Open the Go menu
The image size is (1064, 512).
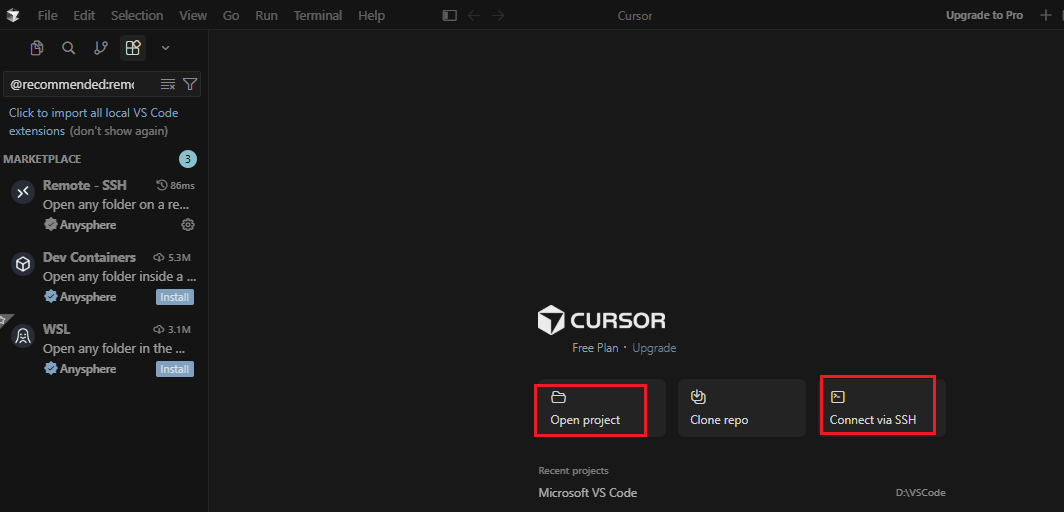(x=231, y=15)
